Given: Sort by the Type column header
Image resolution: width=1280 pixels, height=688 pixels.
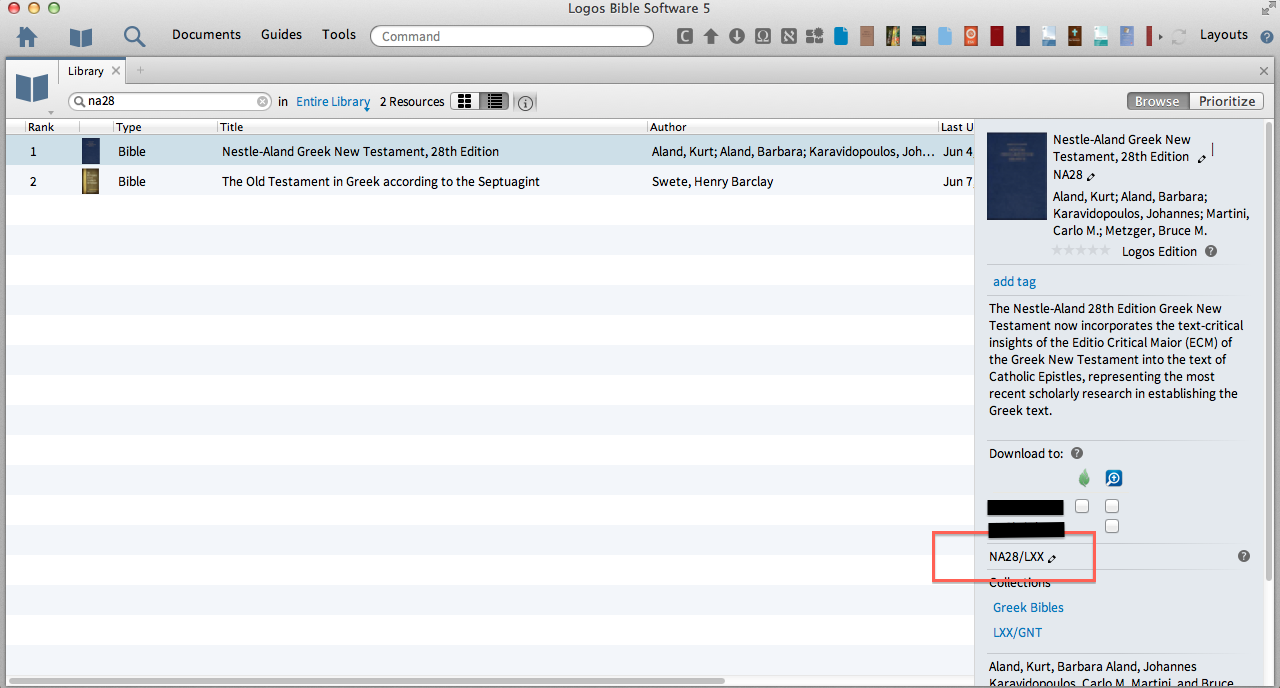Looking at the screenshot, I should pyautogui.click(x=129, y=127).
